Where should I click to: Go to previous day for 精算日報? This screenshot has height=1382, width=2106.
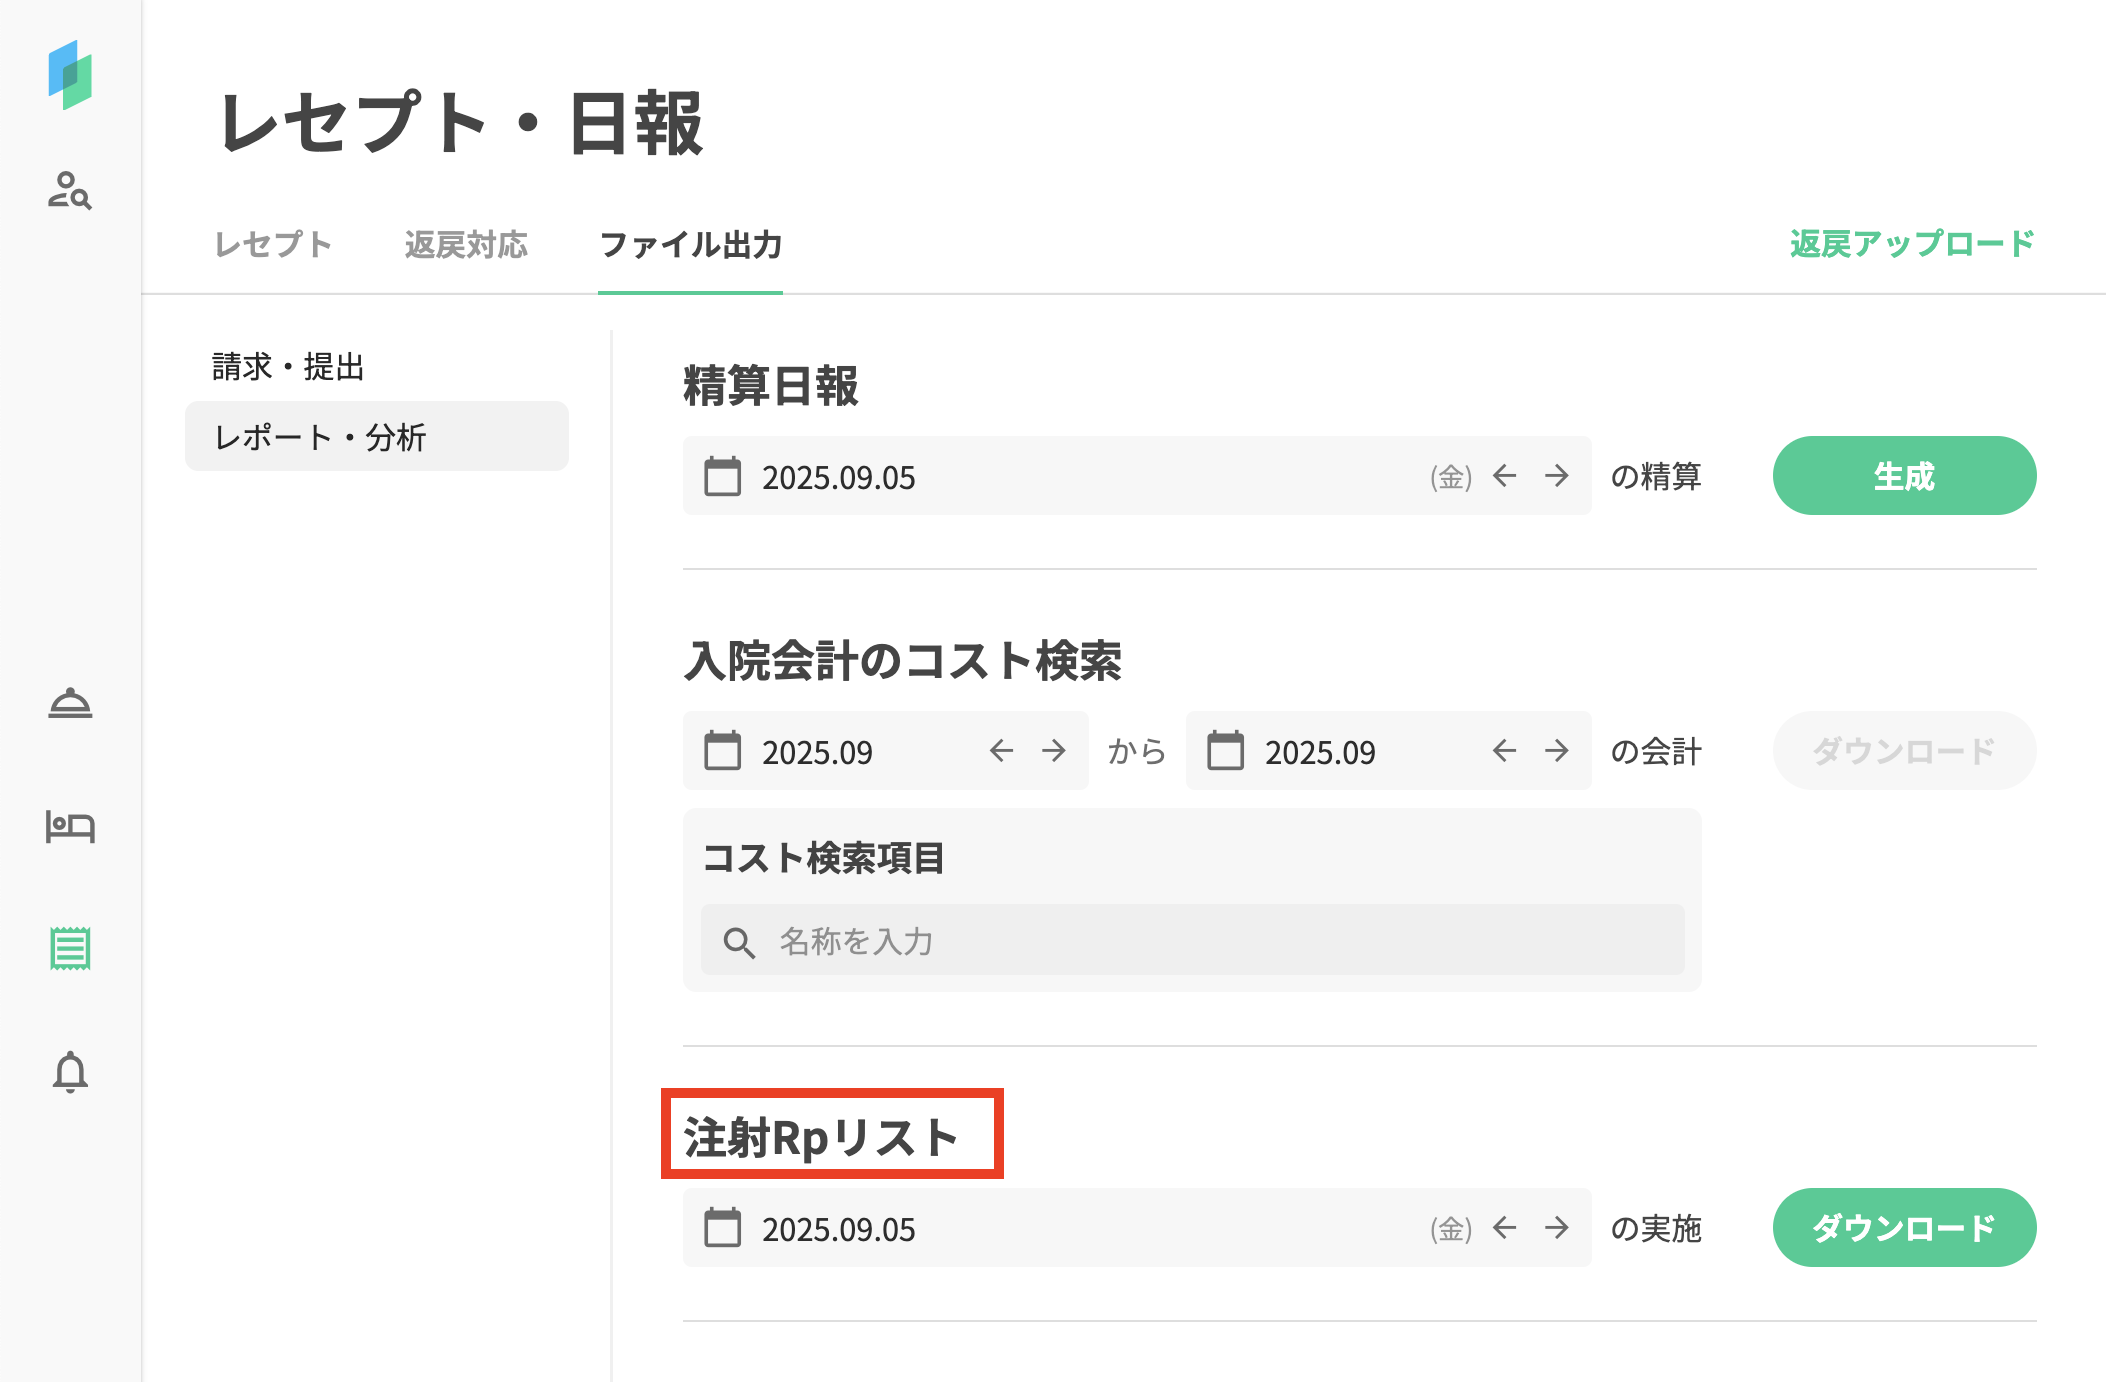tap(1504, 476)
